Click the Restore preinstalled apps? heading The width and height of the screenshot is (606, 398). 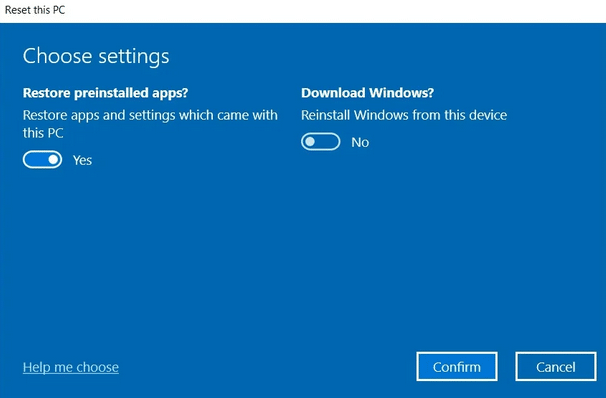click(x=106, y=93)
